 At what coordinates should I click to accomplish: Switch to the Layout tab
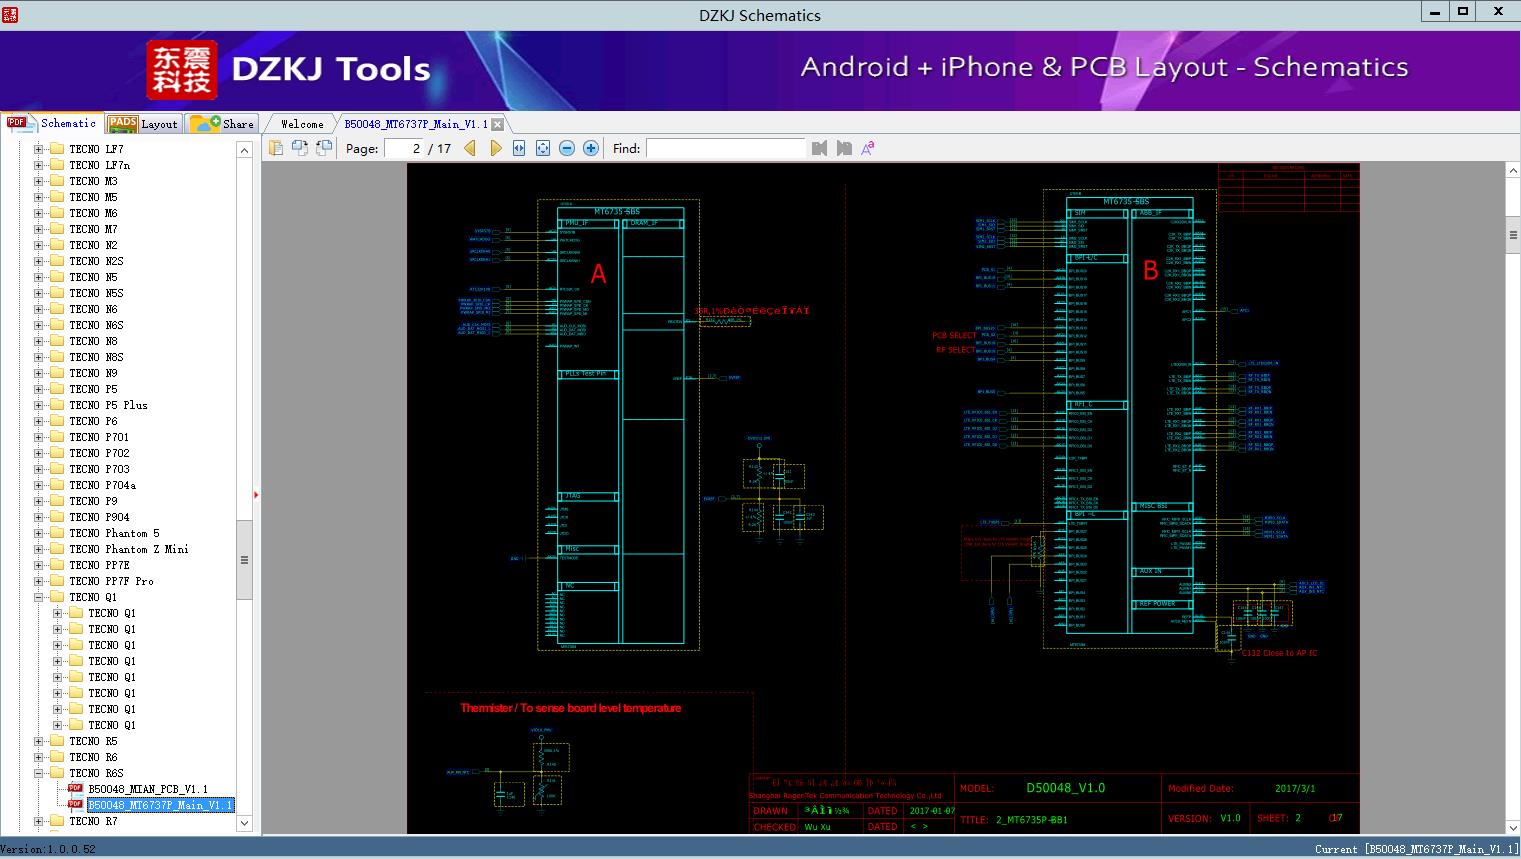pyautogui.click(x=143, y=124)
